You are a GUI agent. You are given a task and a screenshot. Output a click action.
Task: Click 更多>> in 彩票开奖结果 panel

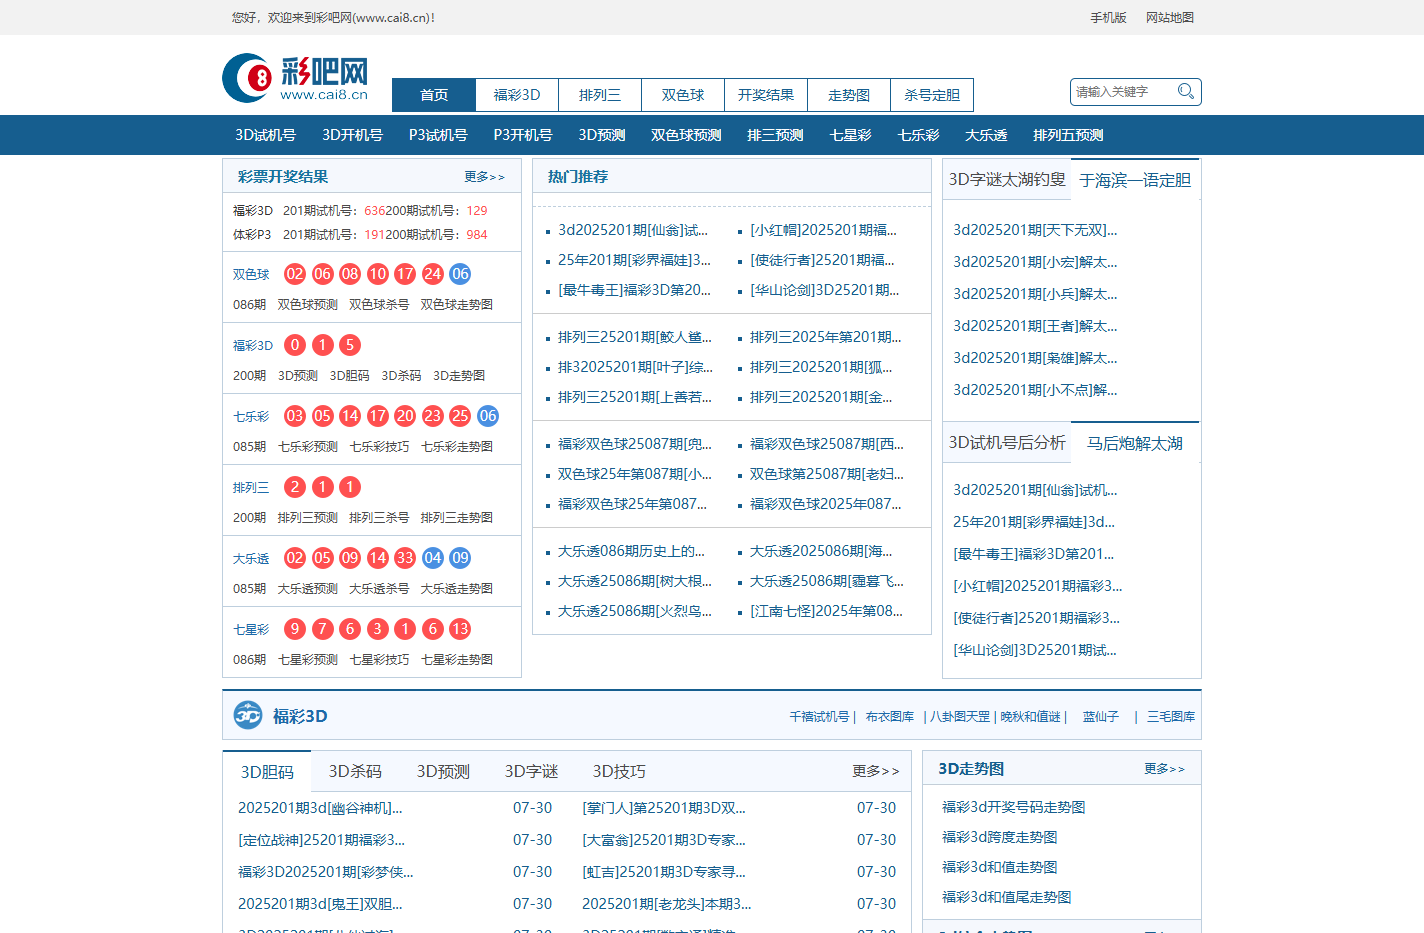(484, 177)
